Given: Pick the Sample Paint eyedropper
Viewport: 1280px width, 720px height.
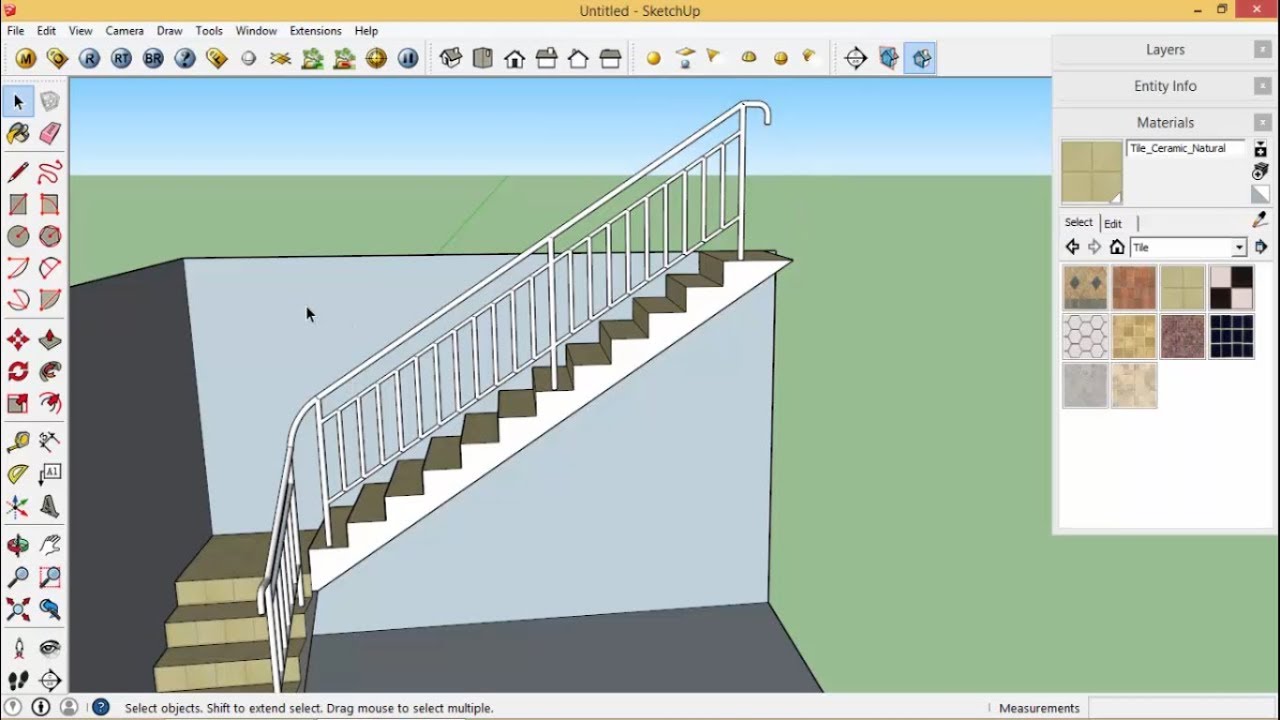Looking at the screenshot, I should pyautogui.click(x=1261, y=221).
